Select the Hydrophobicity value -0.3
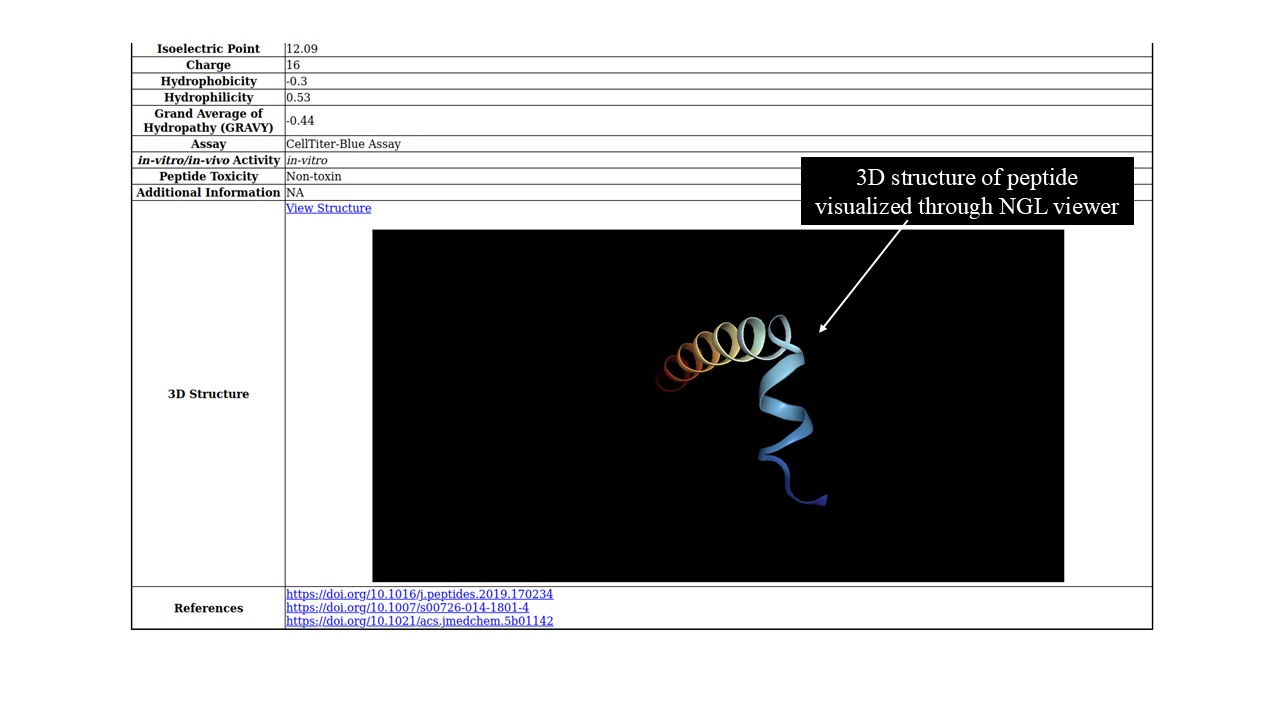Viewport: 1280px width, 720px height. pyautogui.click(x=296, y=81)
